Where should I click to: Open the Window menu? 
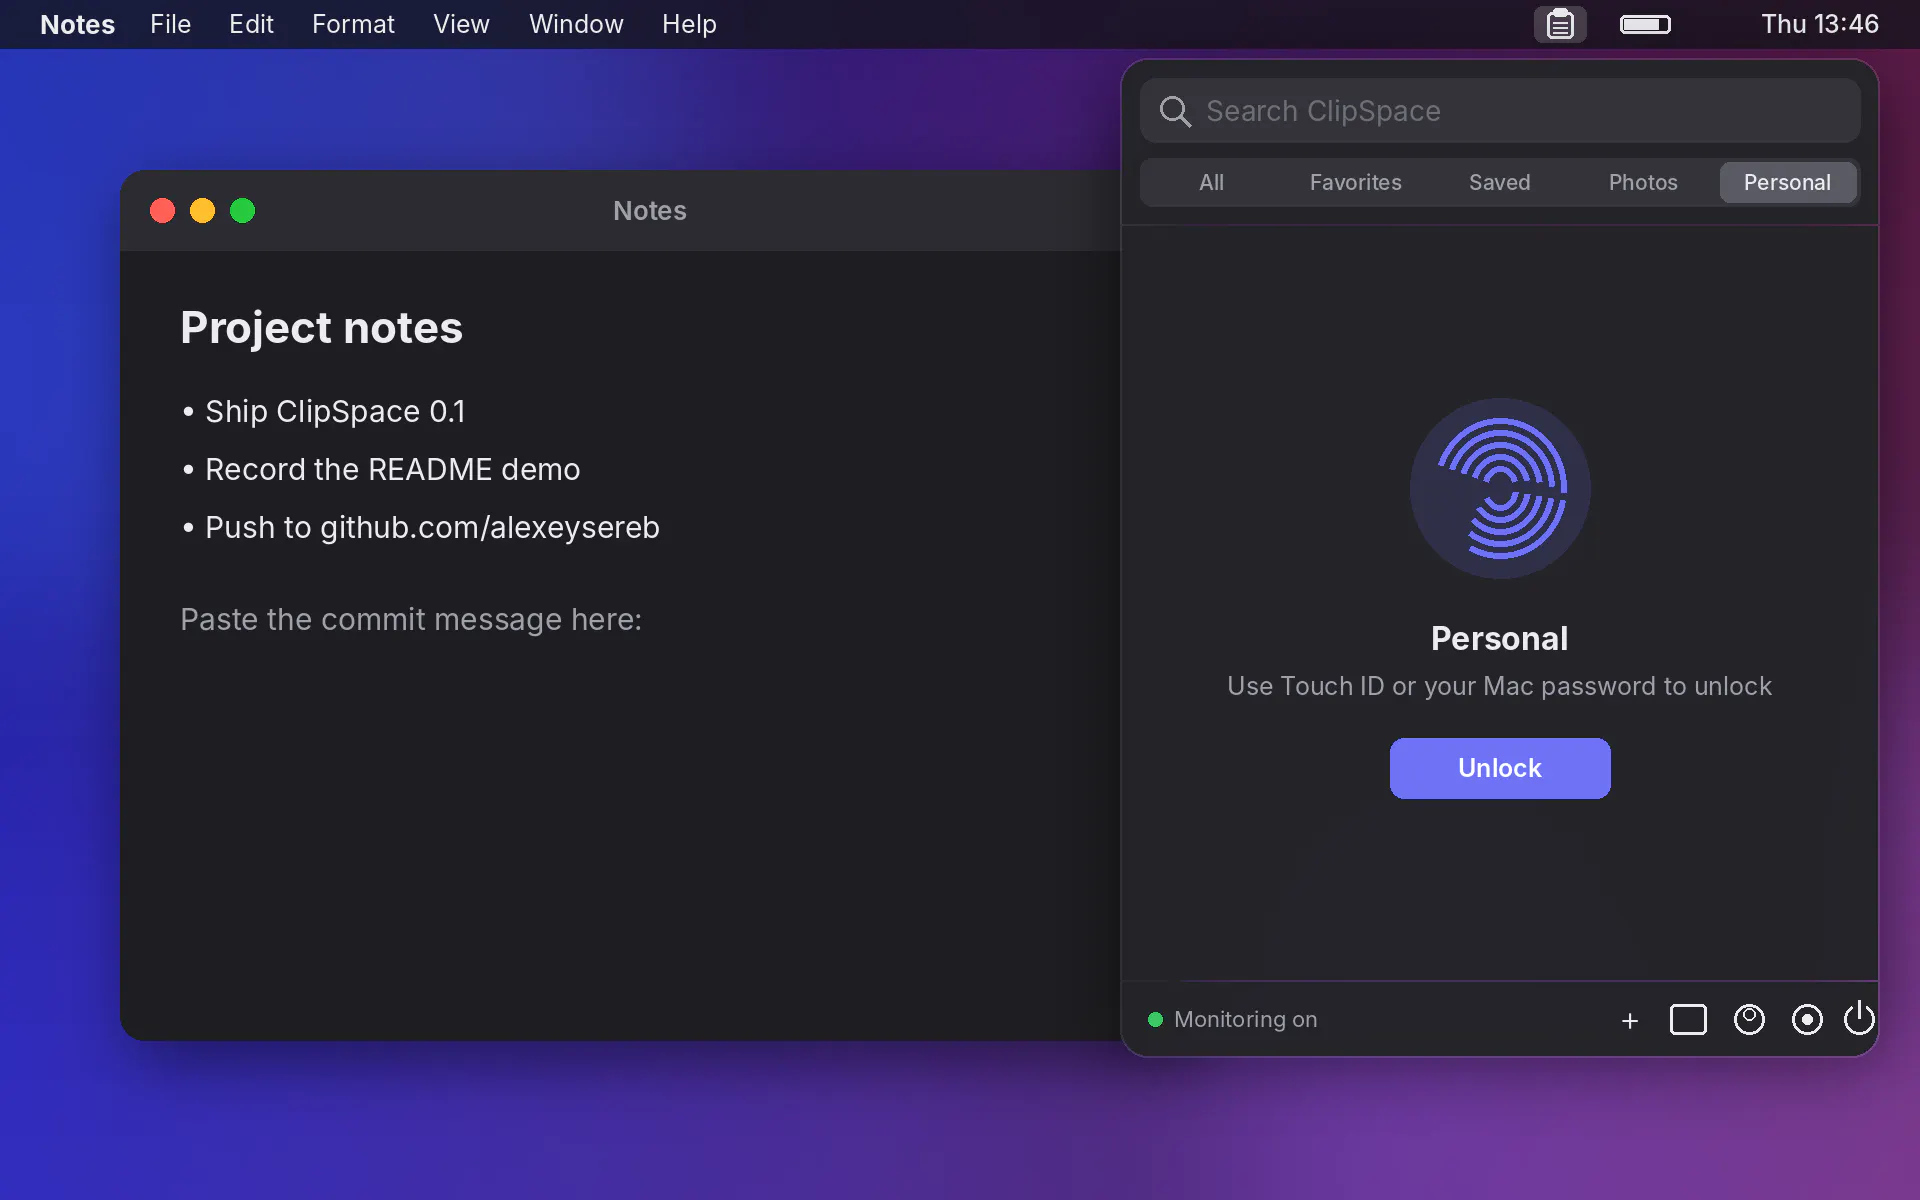[x=576, y=24]
